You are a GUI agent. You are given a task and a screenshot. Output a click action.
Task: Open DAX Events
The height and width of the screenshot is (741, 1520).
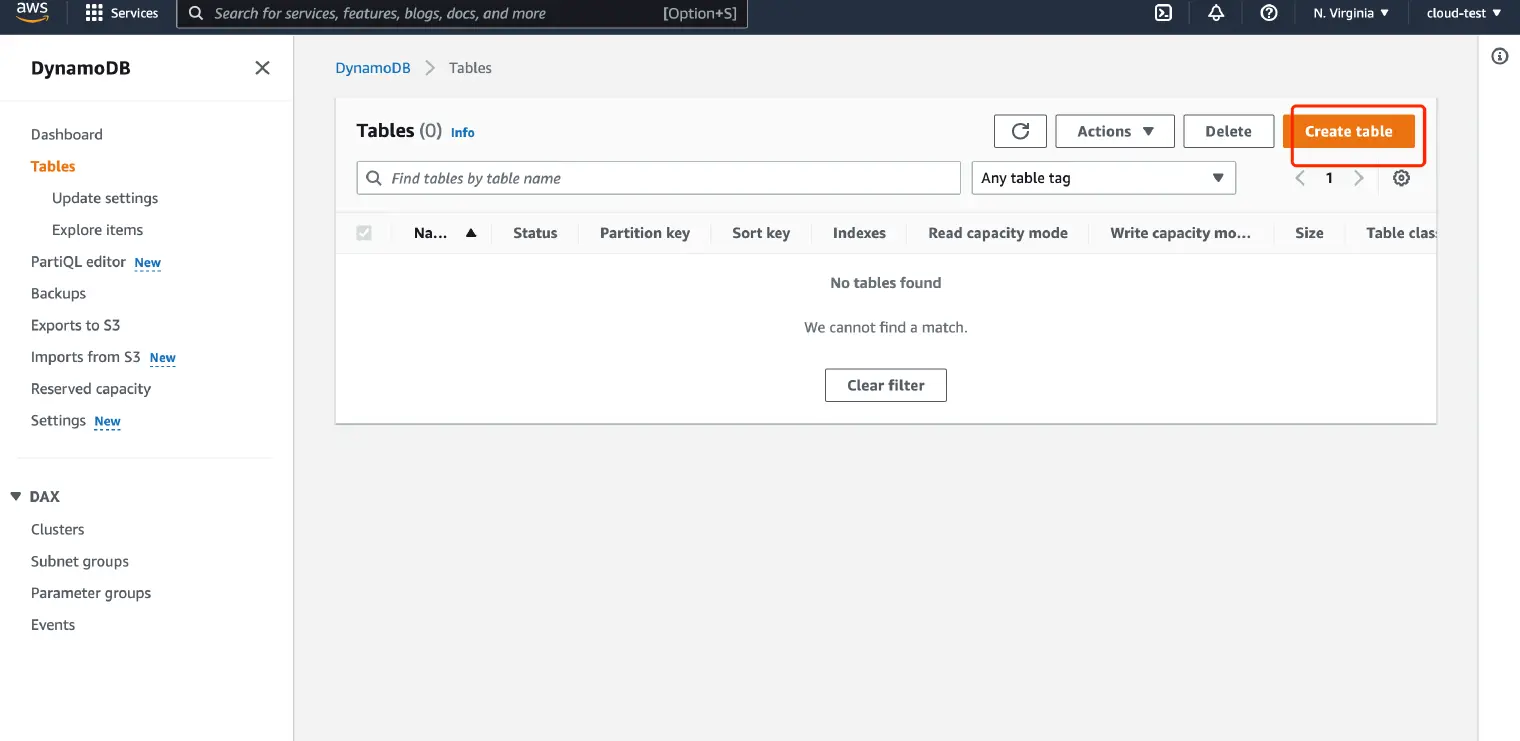pos(53,625)
